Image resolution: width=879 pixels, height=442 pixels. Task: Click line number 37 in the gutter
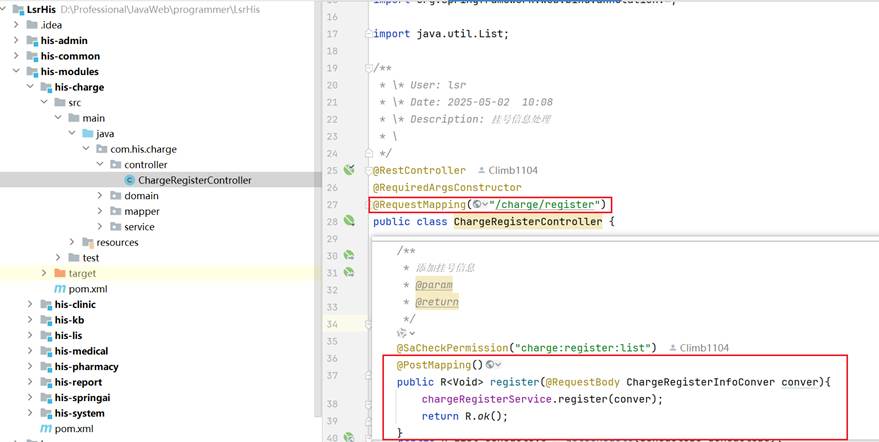click(x=332, y=375)
